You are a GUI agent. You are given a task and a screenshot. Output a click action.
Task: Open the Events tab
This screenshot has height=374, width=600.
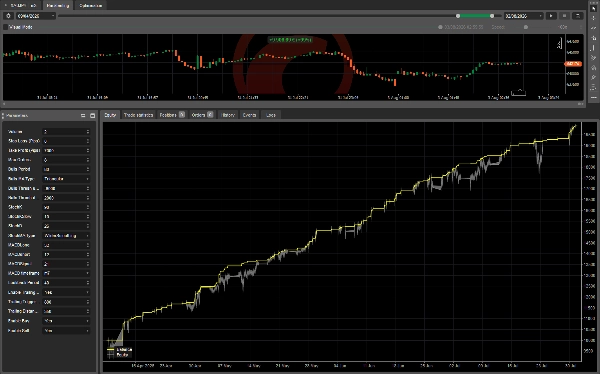[249, 115]
